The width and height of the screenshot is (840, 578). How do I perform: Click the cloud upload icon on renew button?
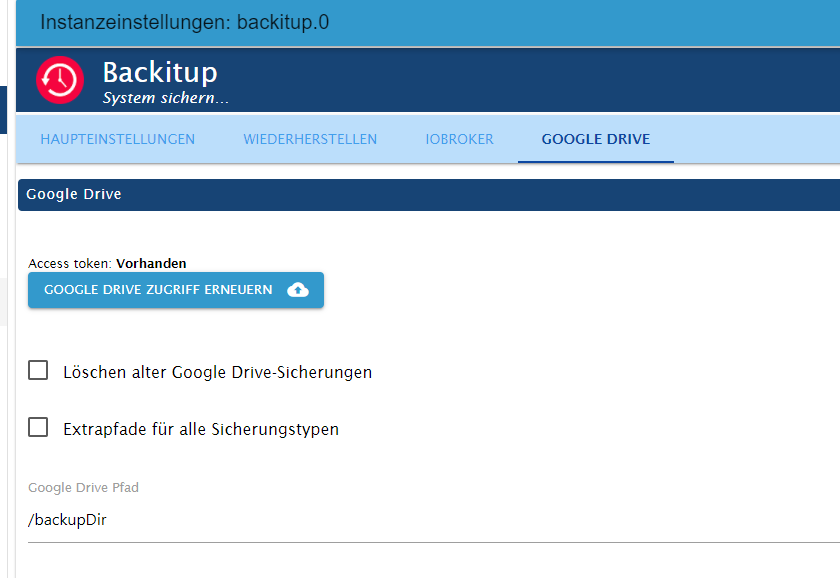[298, 290]
